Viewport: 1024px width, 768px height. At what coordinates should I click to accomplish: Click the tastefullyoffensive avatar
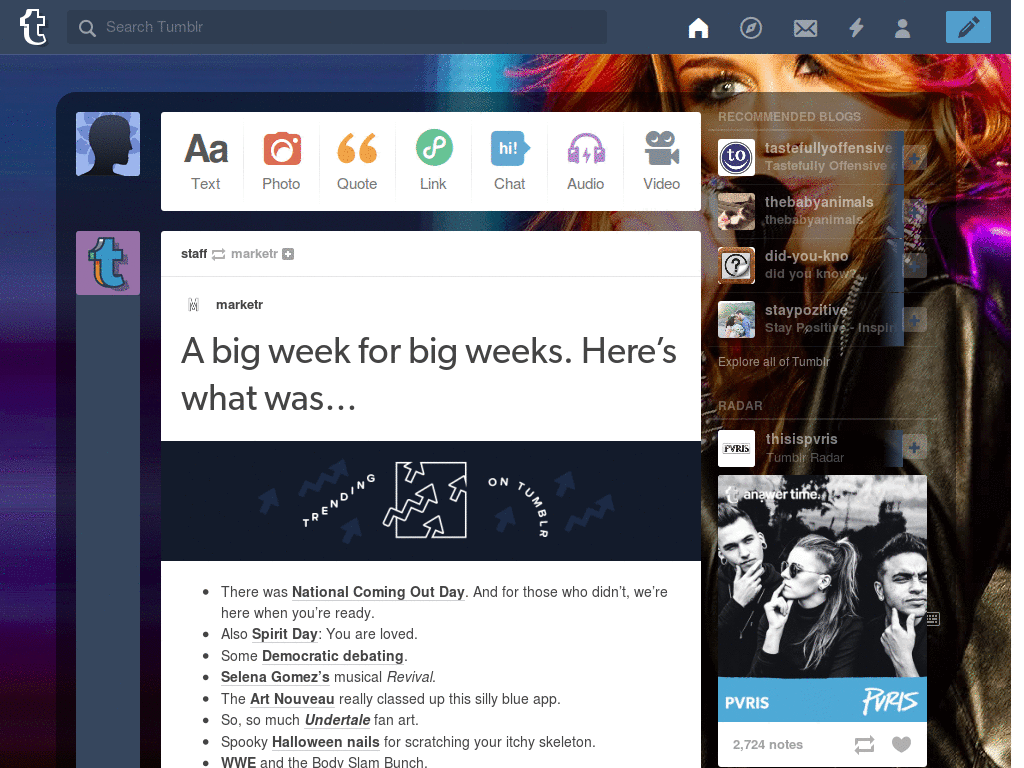(736, 157)
